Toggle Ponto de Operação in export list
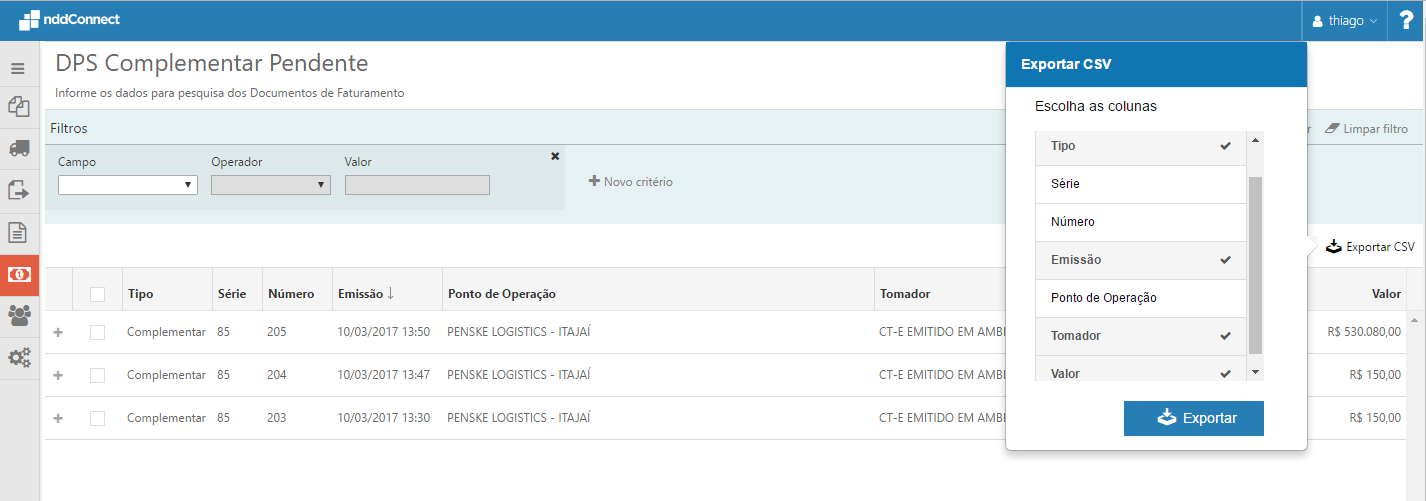This screenshot has width=1426, height=501. 1141,298
